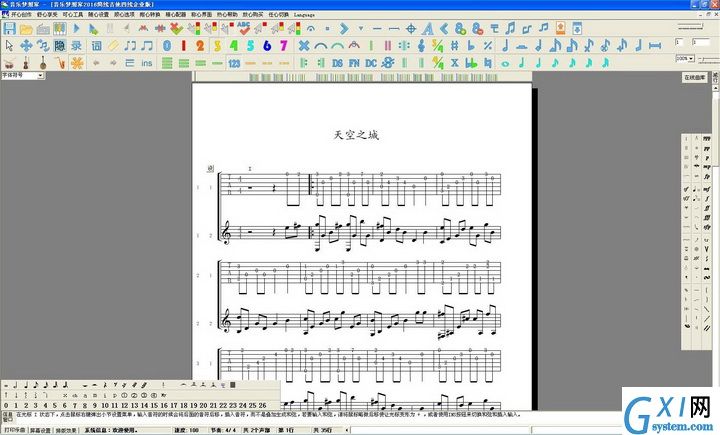Click the 系统信息 status bar entry
The image size is (720, 435).
tap(111, 430)
